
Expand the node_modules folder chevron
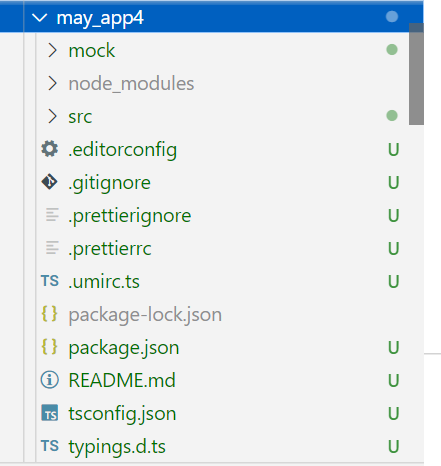52,83
